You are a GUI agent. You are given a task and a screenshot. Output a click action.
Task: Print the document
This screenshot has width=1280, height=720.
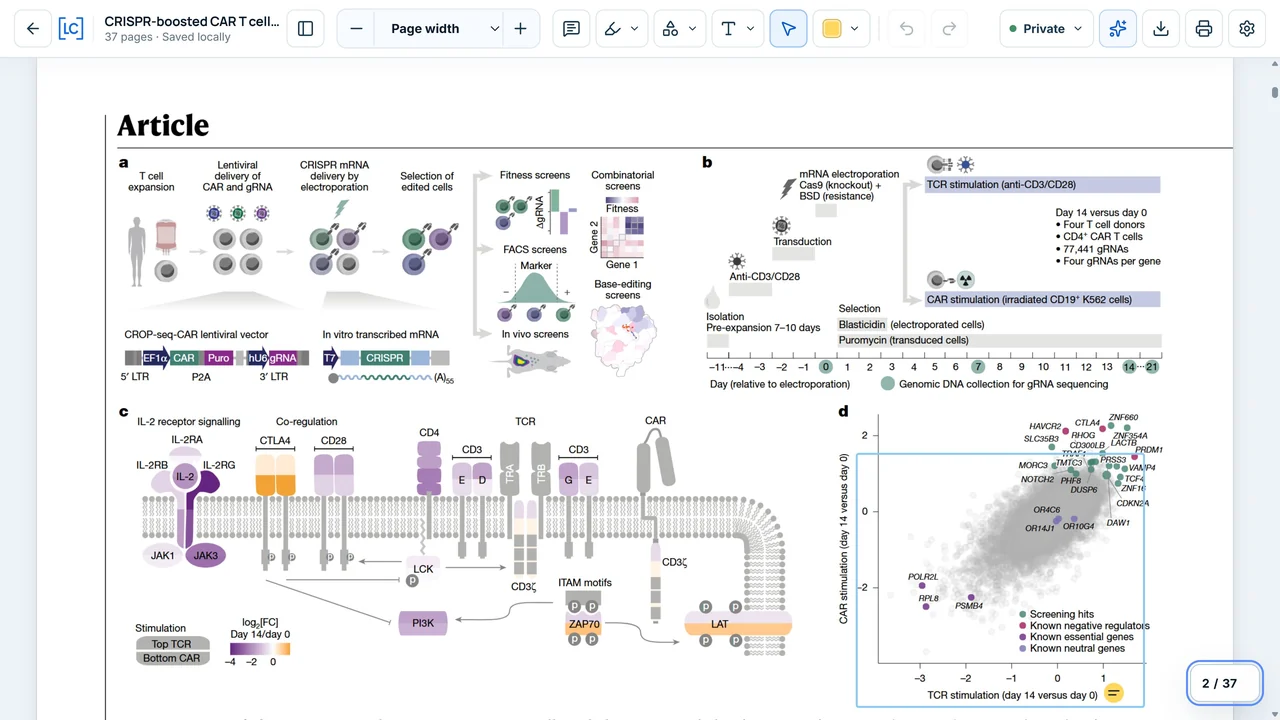[x=1204, y=29]
